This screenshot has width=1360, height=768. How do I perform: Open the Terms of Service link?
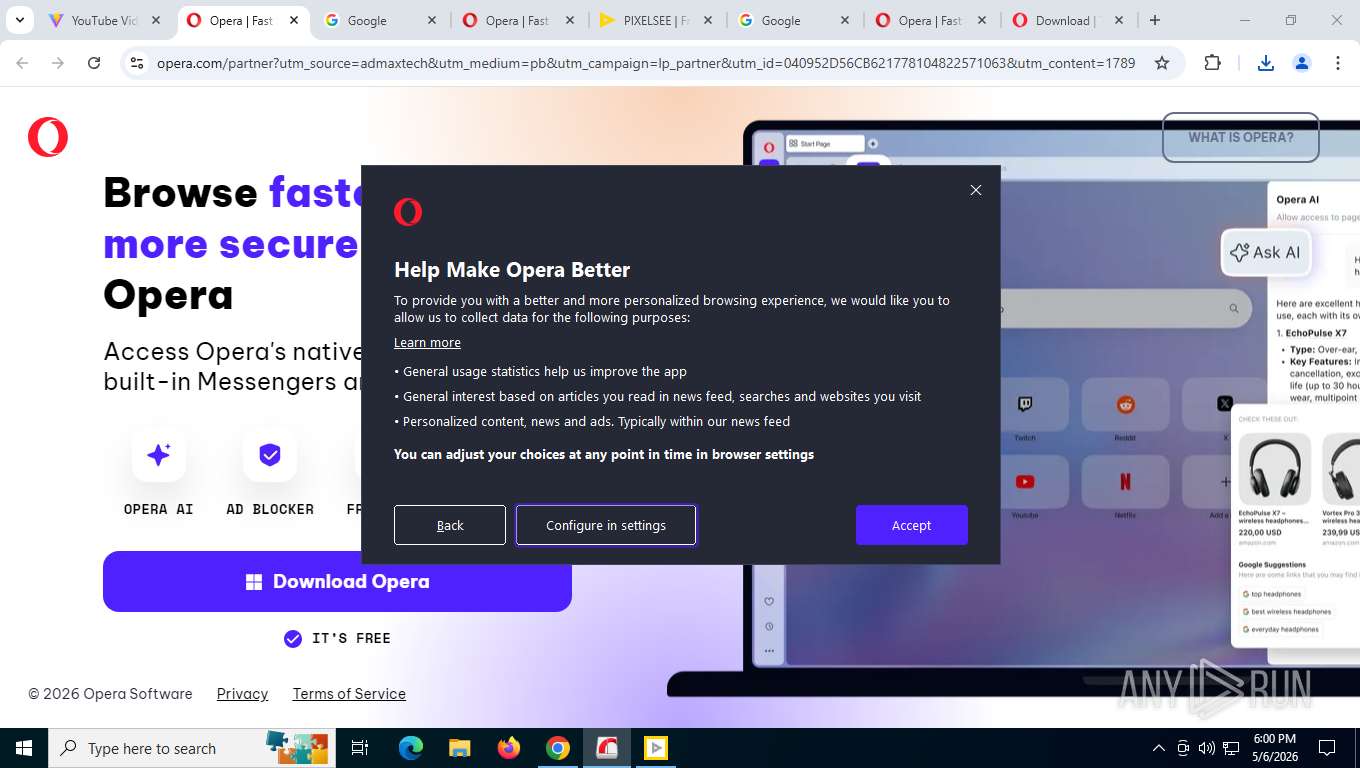click(349, 693)
